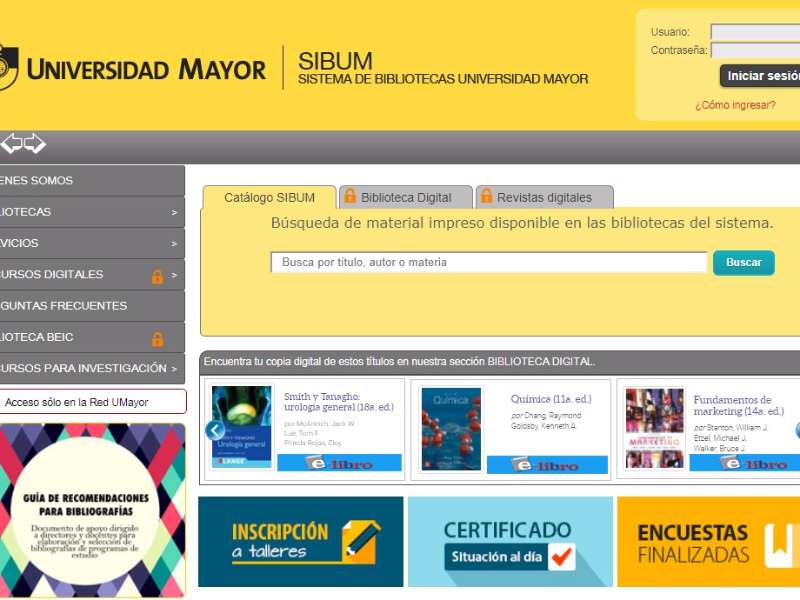This screenshot has width=800, height=600.
Task: Click author line 'por Chang, Raymond'
Action: (x=546, y=416)
